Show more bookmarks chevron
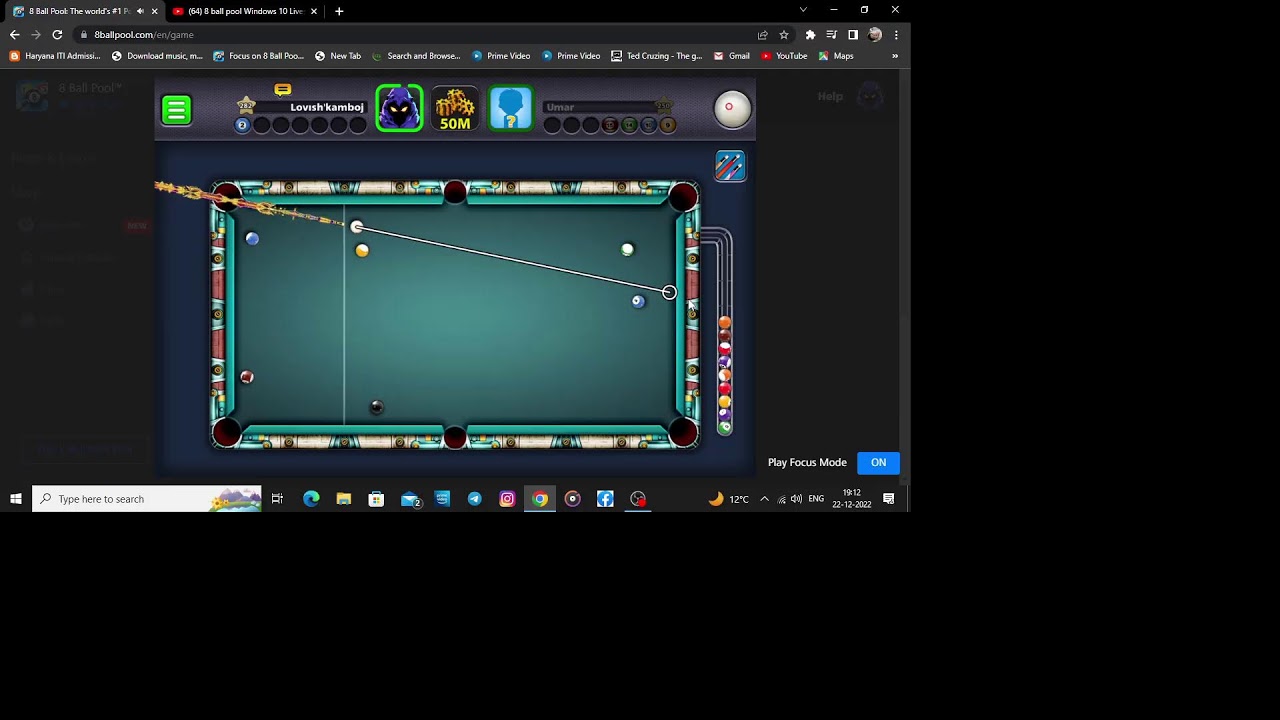The width and height of the screenshot is (1280, 720). point(895,56)
